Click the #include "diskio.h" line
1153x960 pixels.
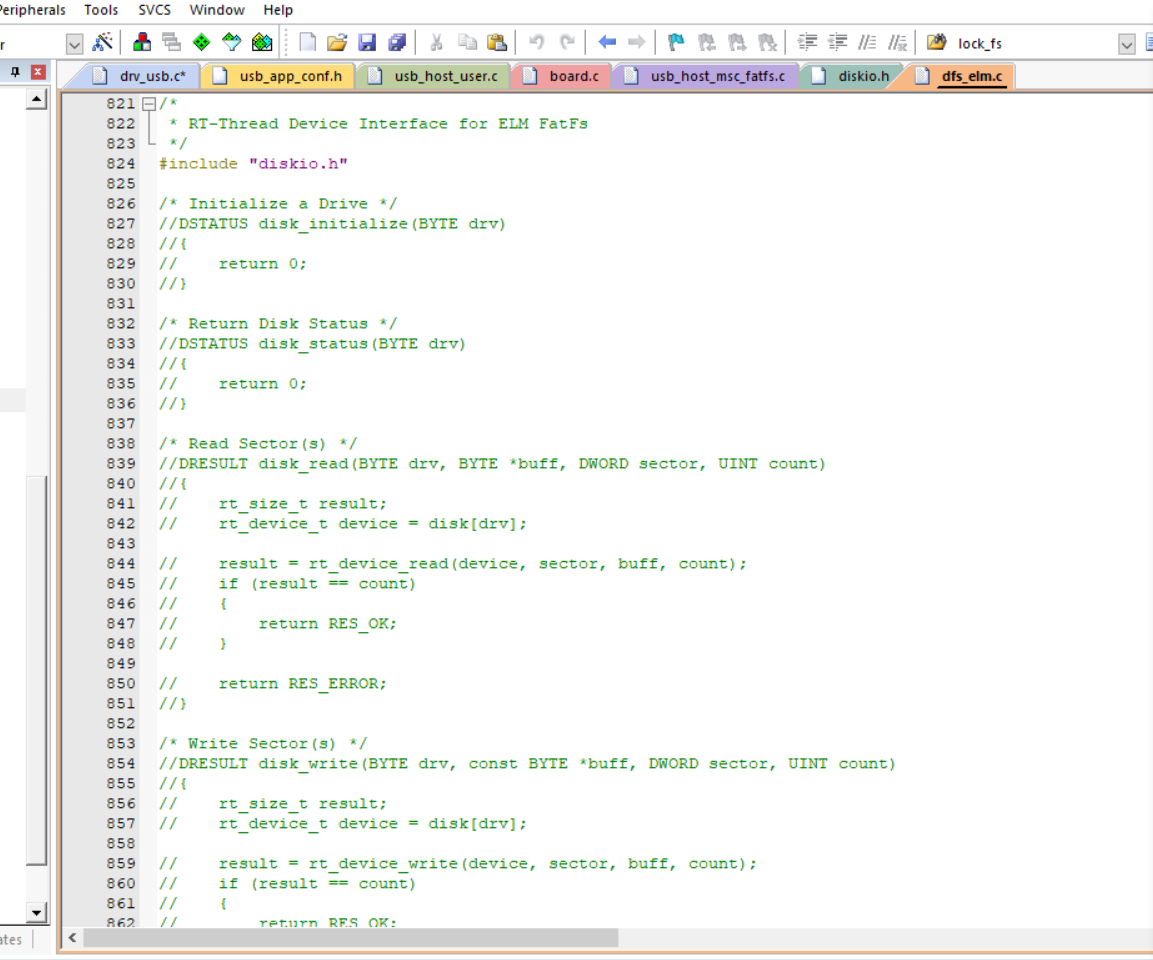point(253,164)
